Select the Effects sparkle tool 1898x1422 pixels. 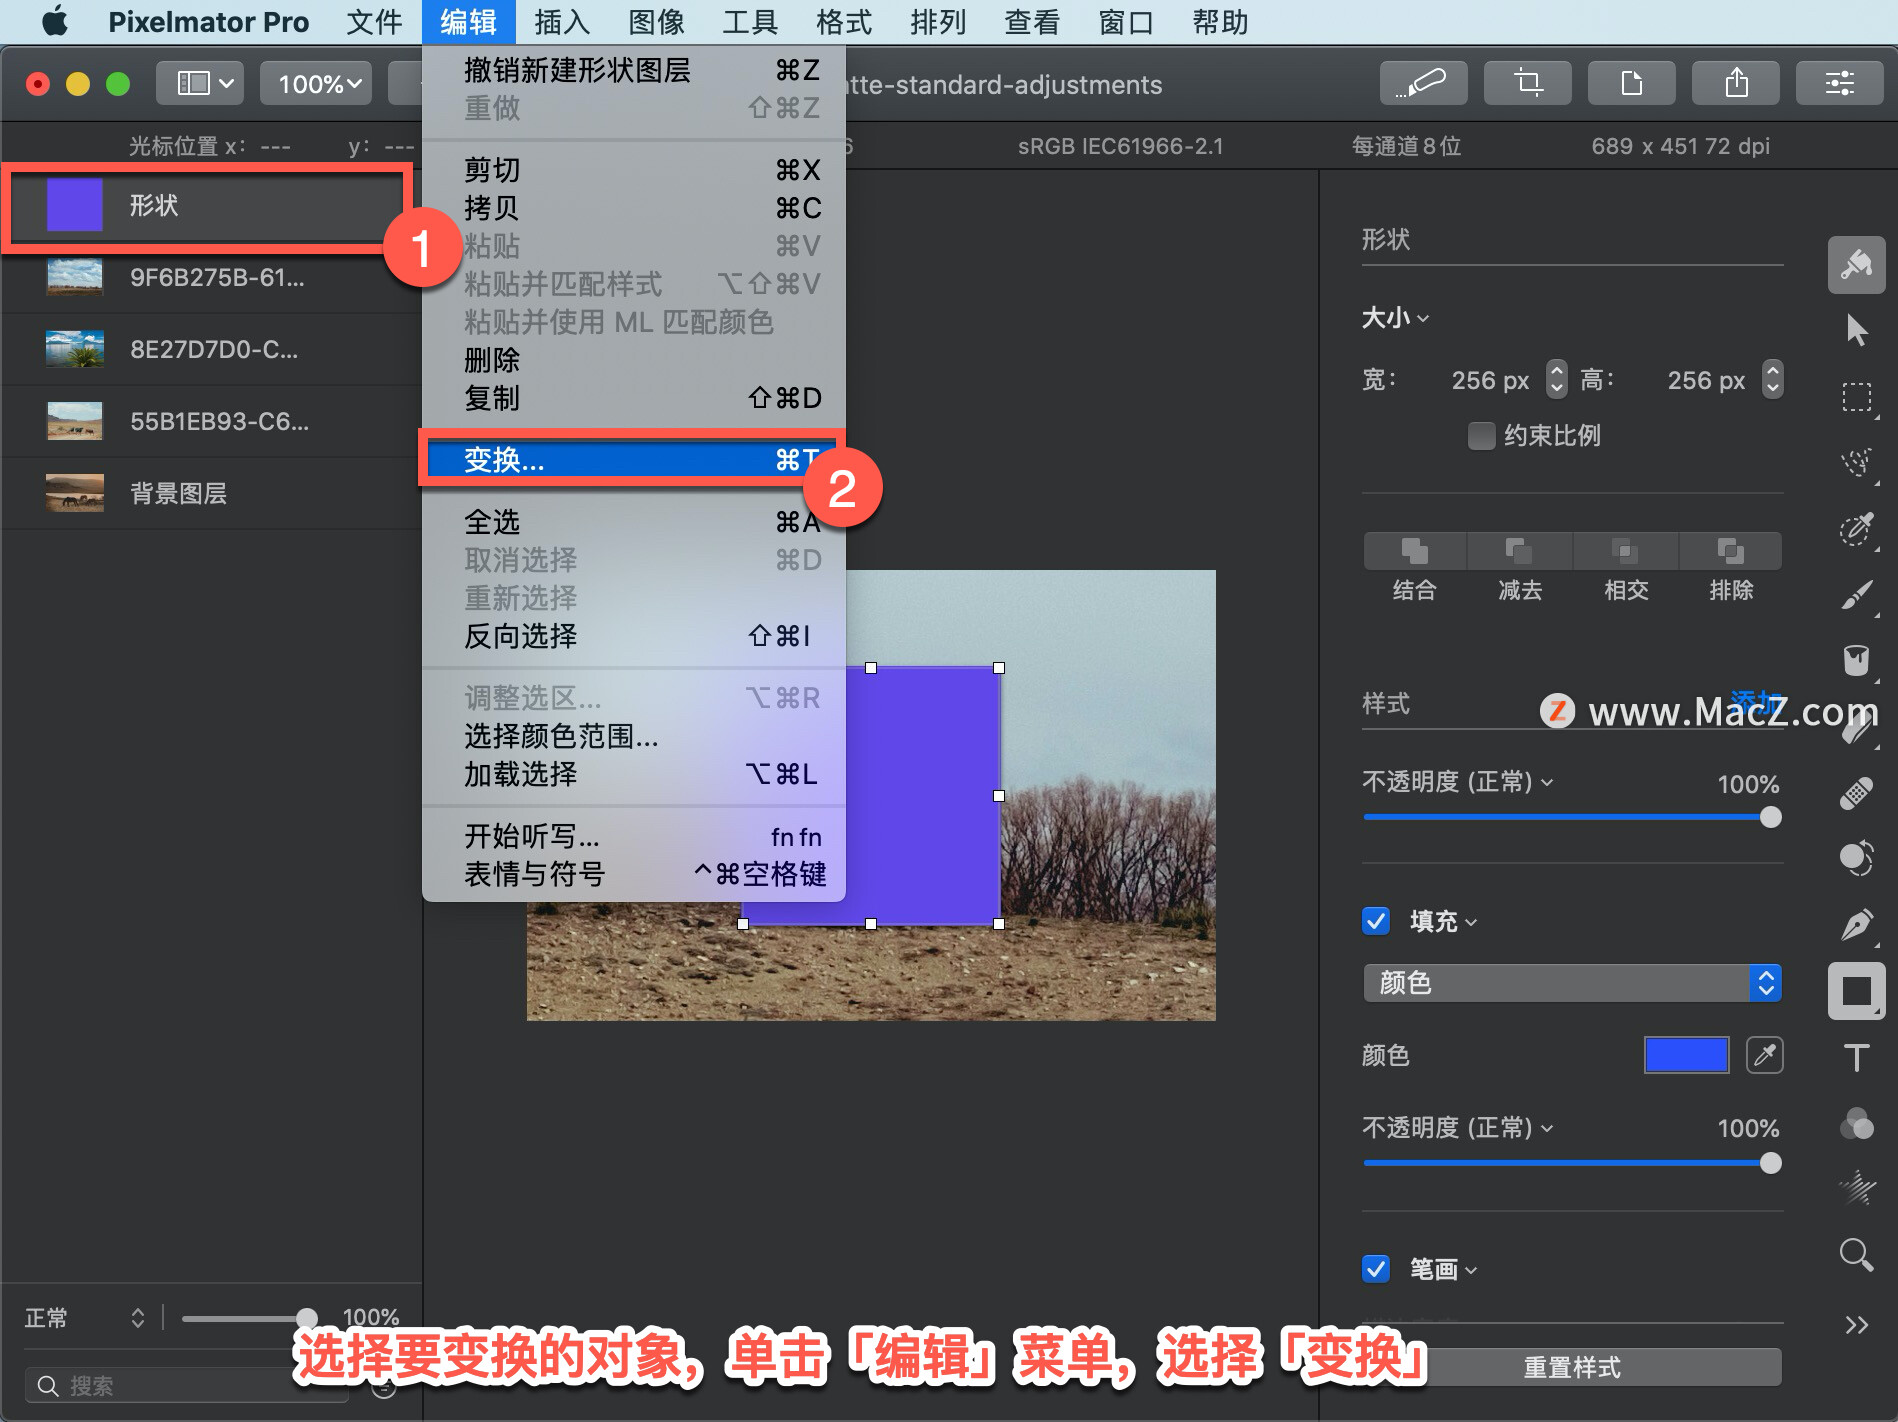click(1856, 1189)
